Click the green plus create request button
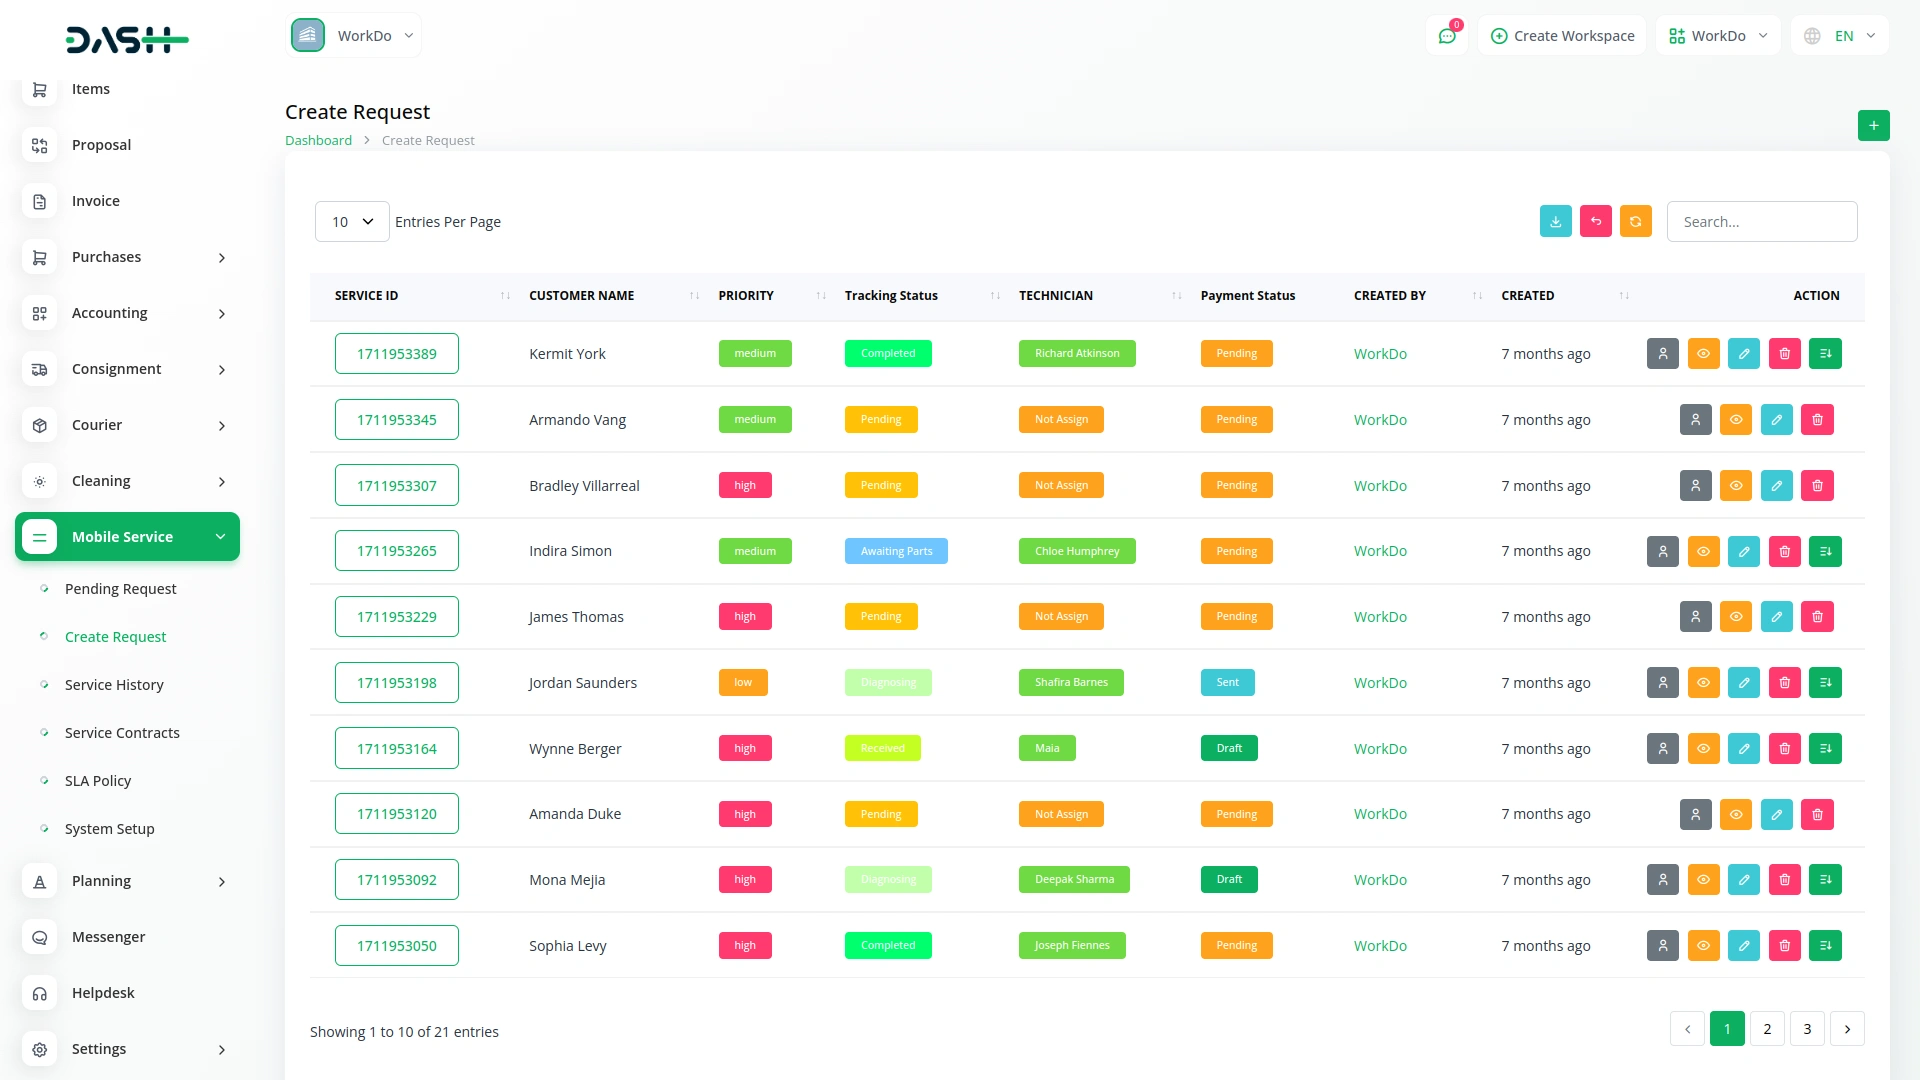The width and height of the screenshot is (1920, 1080). (x=1873, y=126)
